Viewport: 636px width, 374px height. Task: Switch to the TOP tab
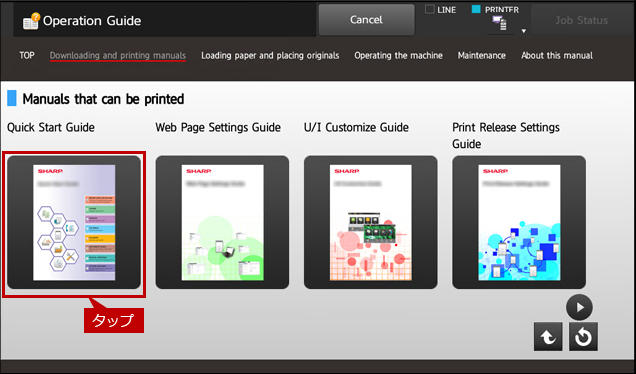click(27, 56)
